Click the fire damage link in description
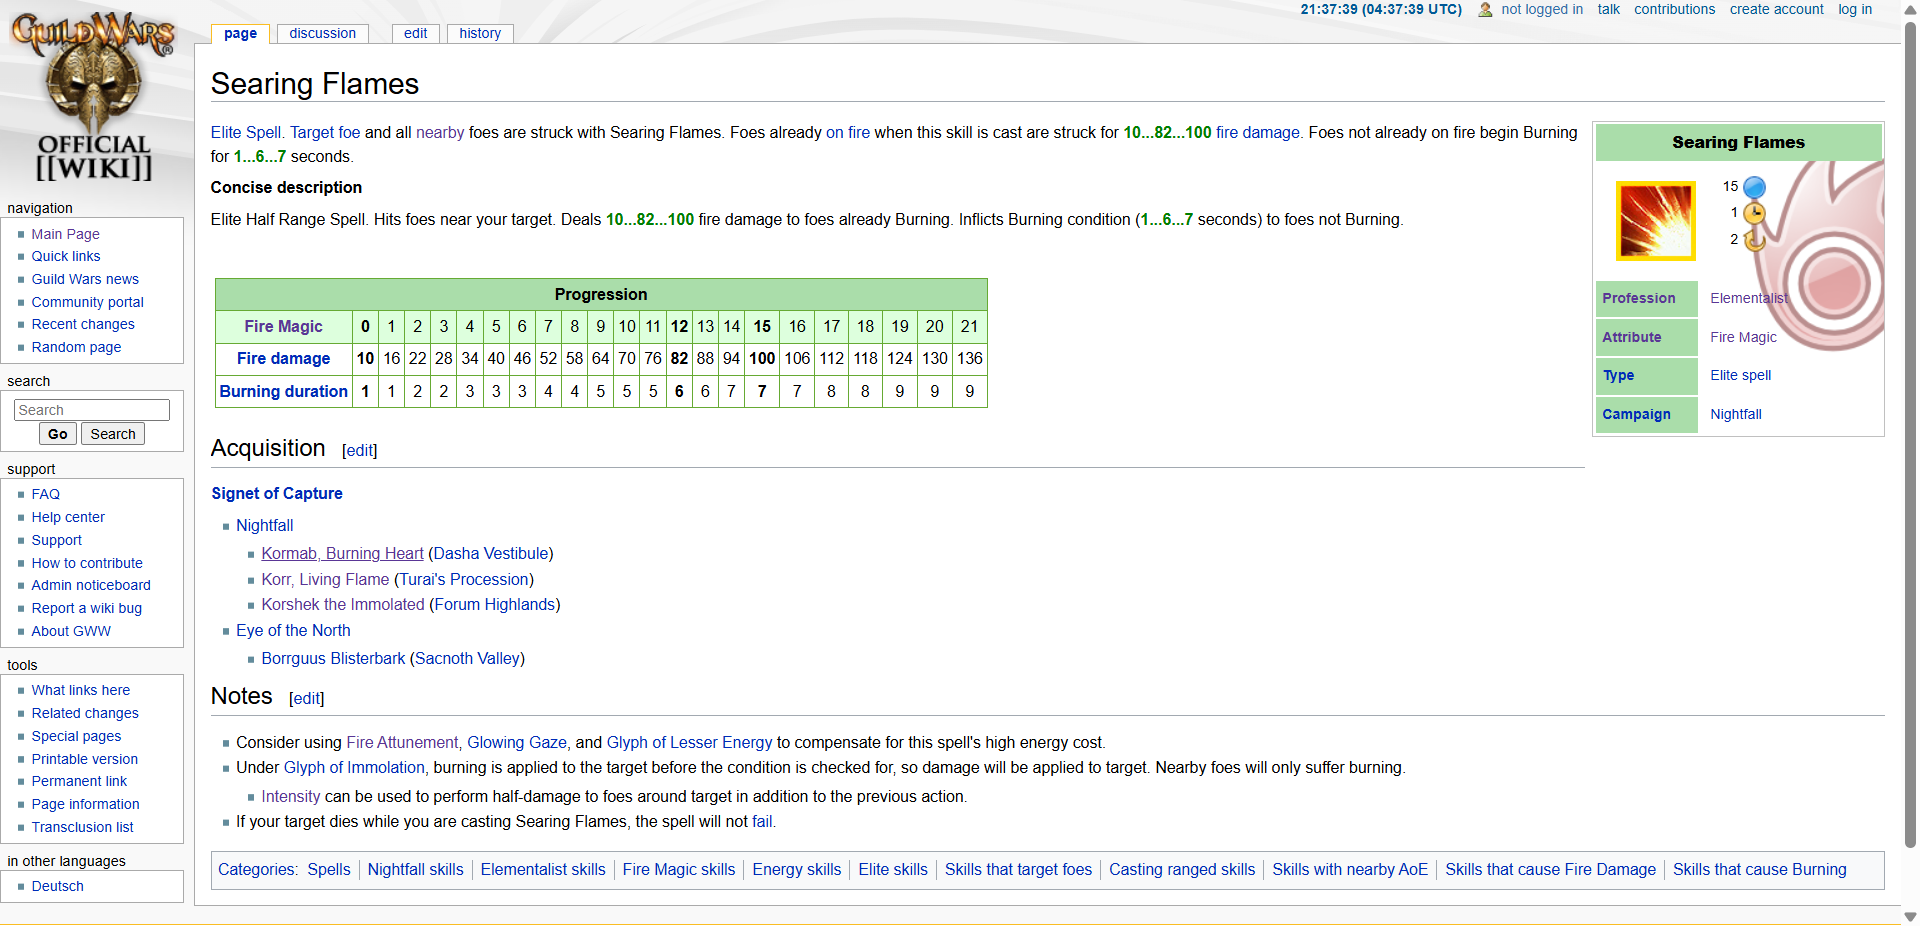Screen dimensions: 1920x926 click(1258, 132)
